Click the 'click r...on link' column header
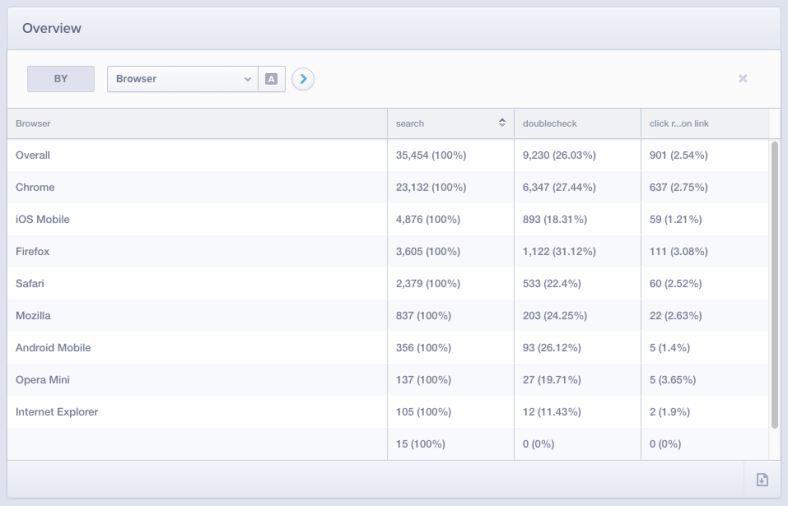 pyautogui.click(x=679, y=124)
